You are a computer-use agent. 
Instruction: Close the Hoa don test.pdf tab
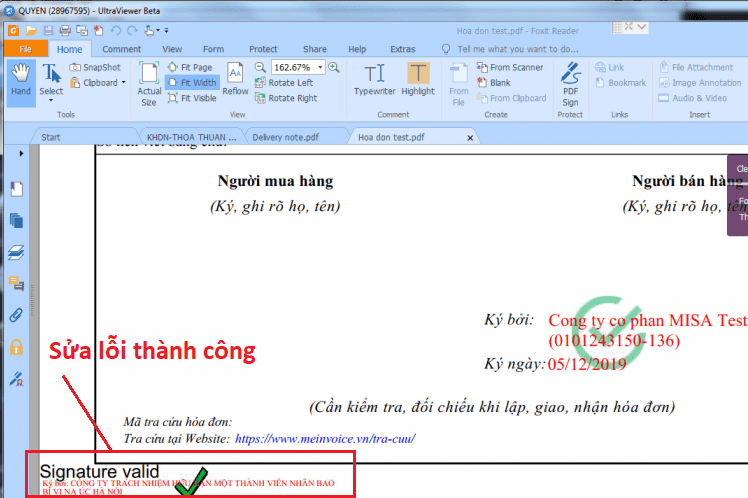[470, 138]
